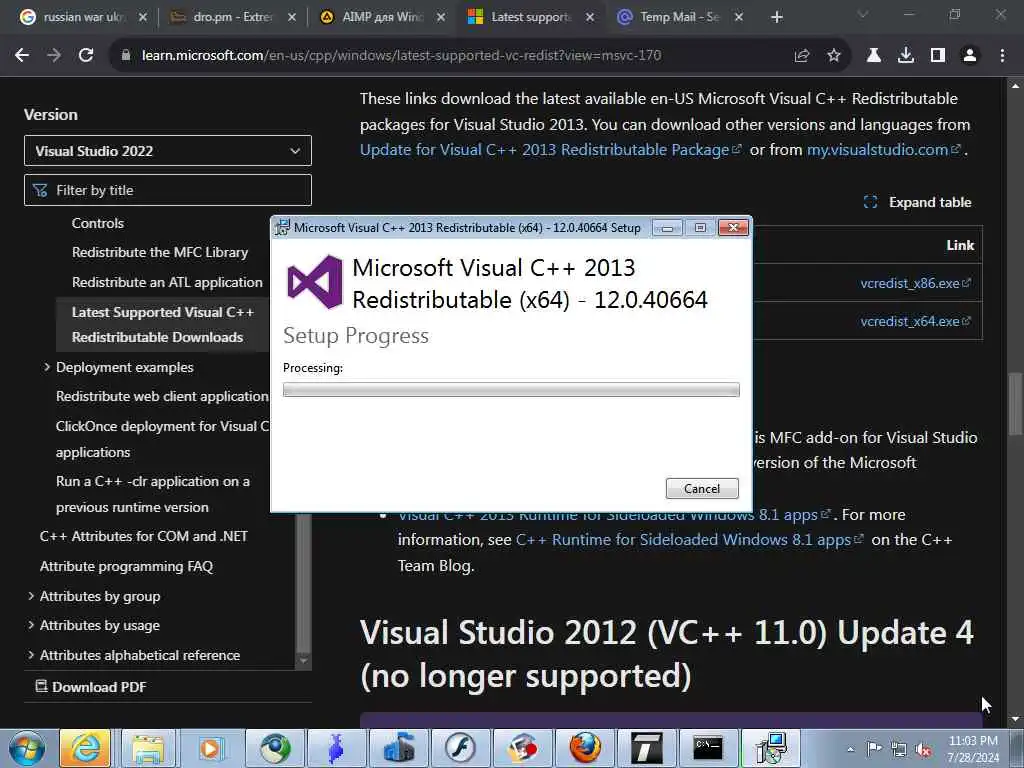The height and width of the screenshot is (768, 1024).
Task: Launch Internet Explorer from the taskbar
Action: pyautogui.click(x=86, y=748)
